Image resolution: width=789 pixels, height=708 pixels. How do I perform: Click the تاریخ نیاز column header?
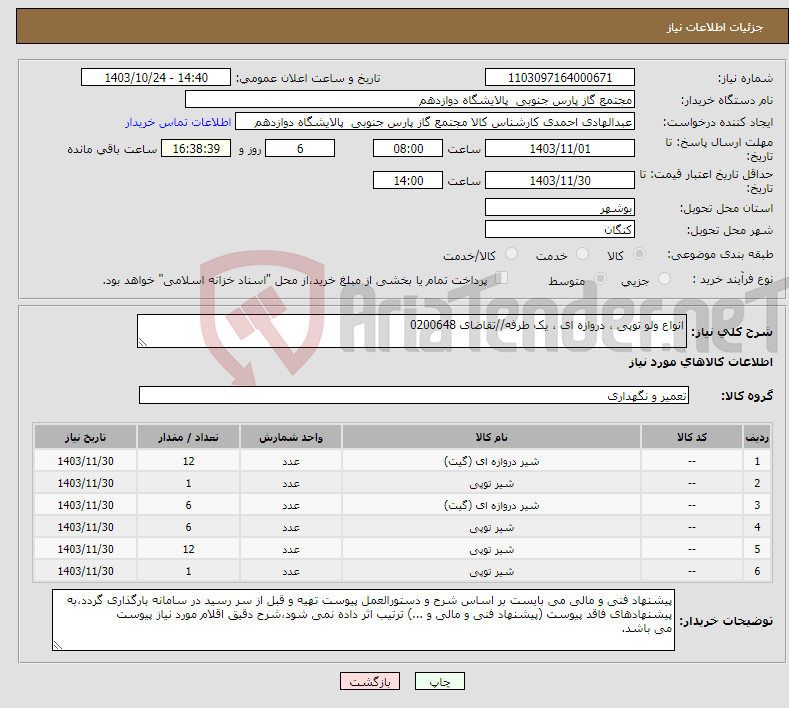point(86,437)
